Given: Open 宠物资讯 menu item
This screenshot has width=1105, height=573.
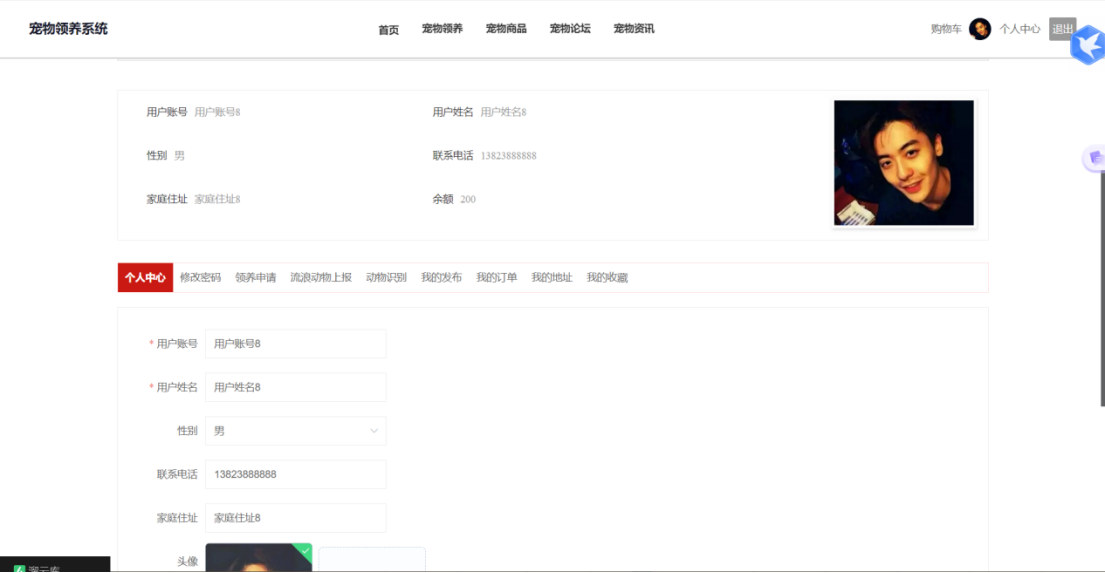Looking at the screenshot, I should [x=634, y=29].
